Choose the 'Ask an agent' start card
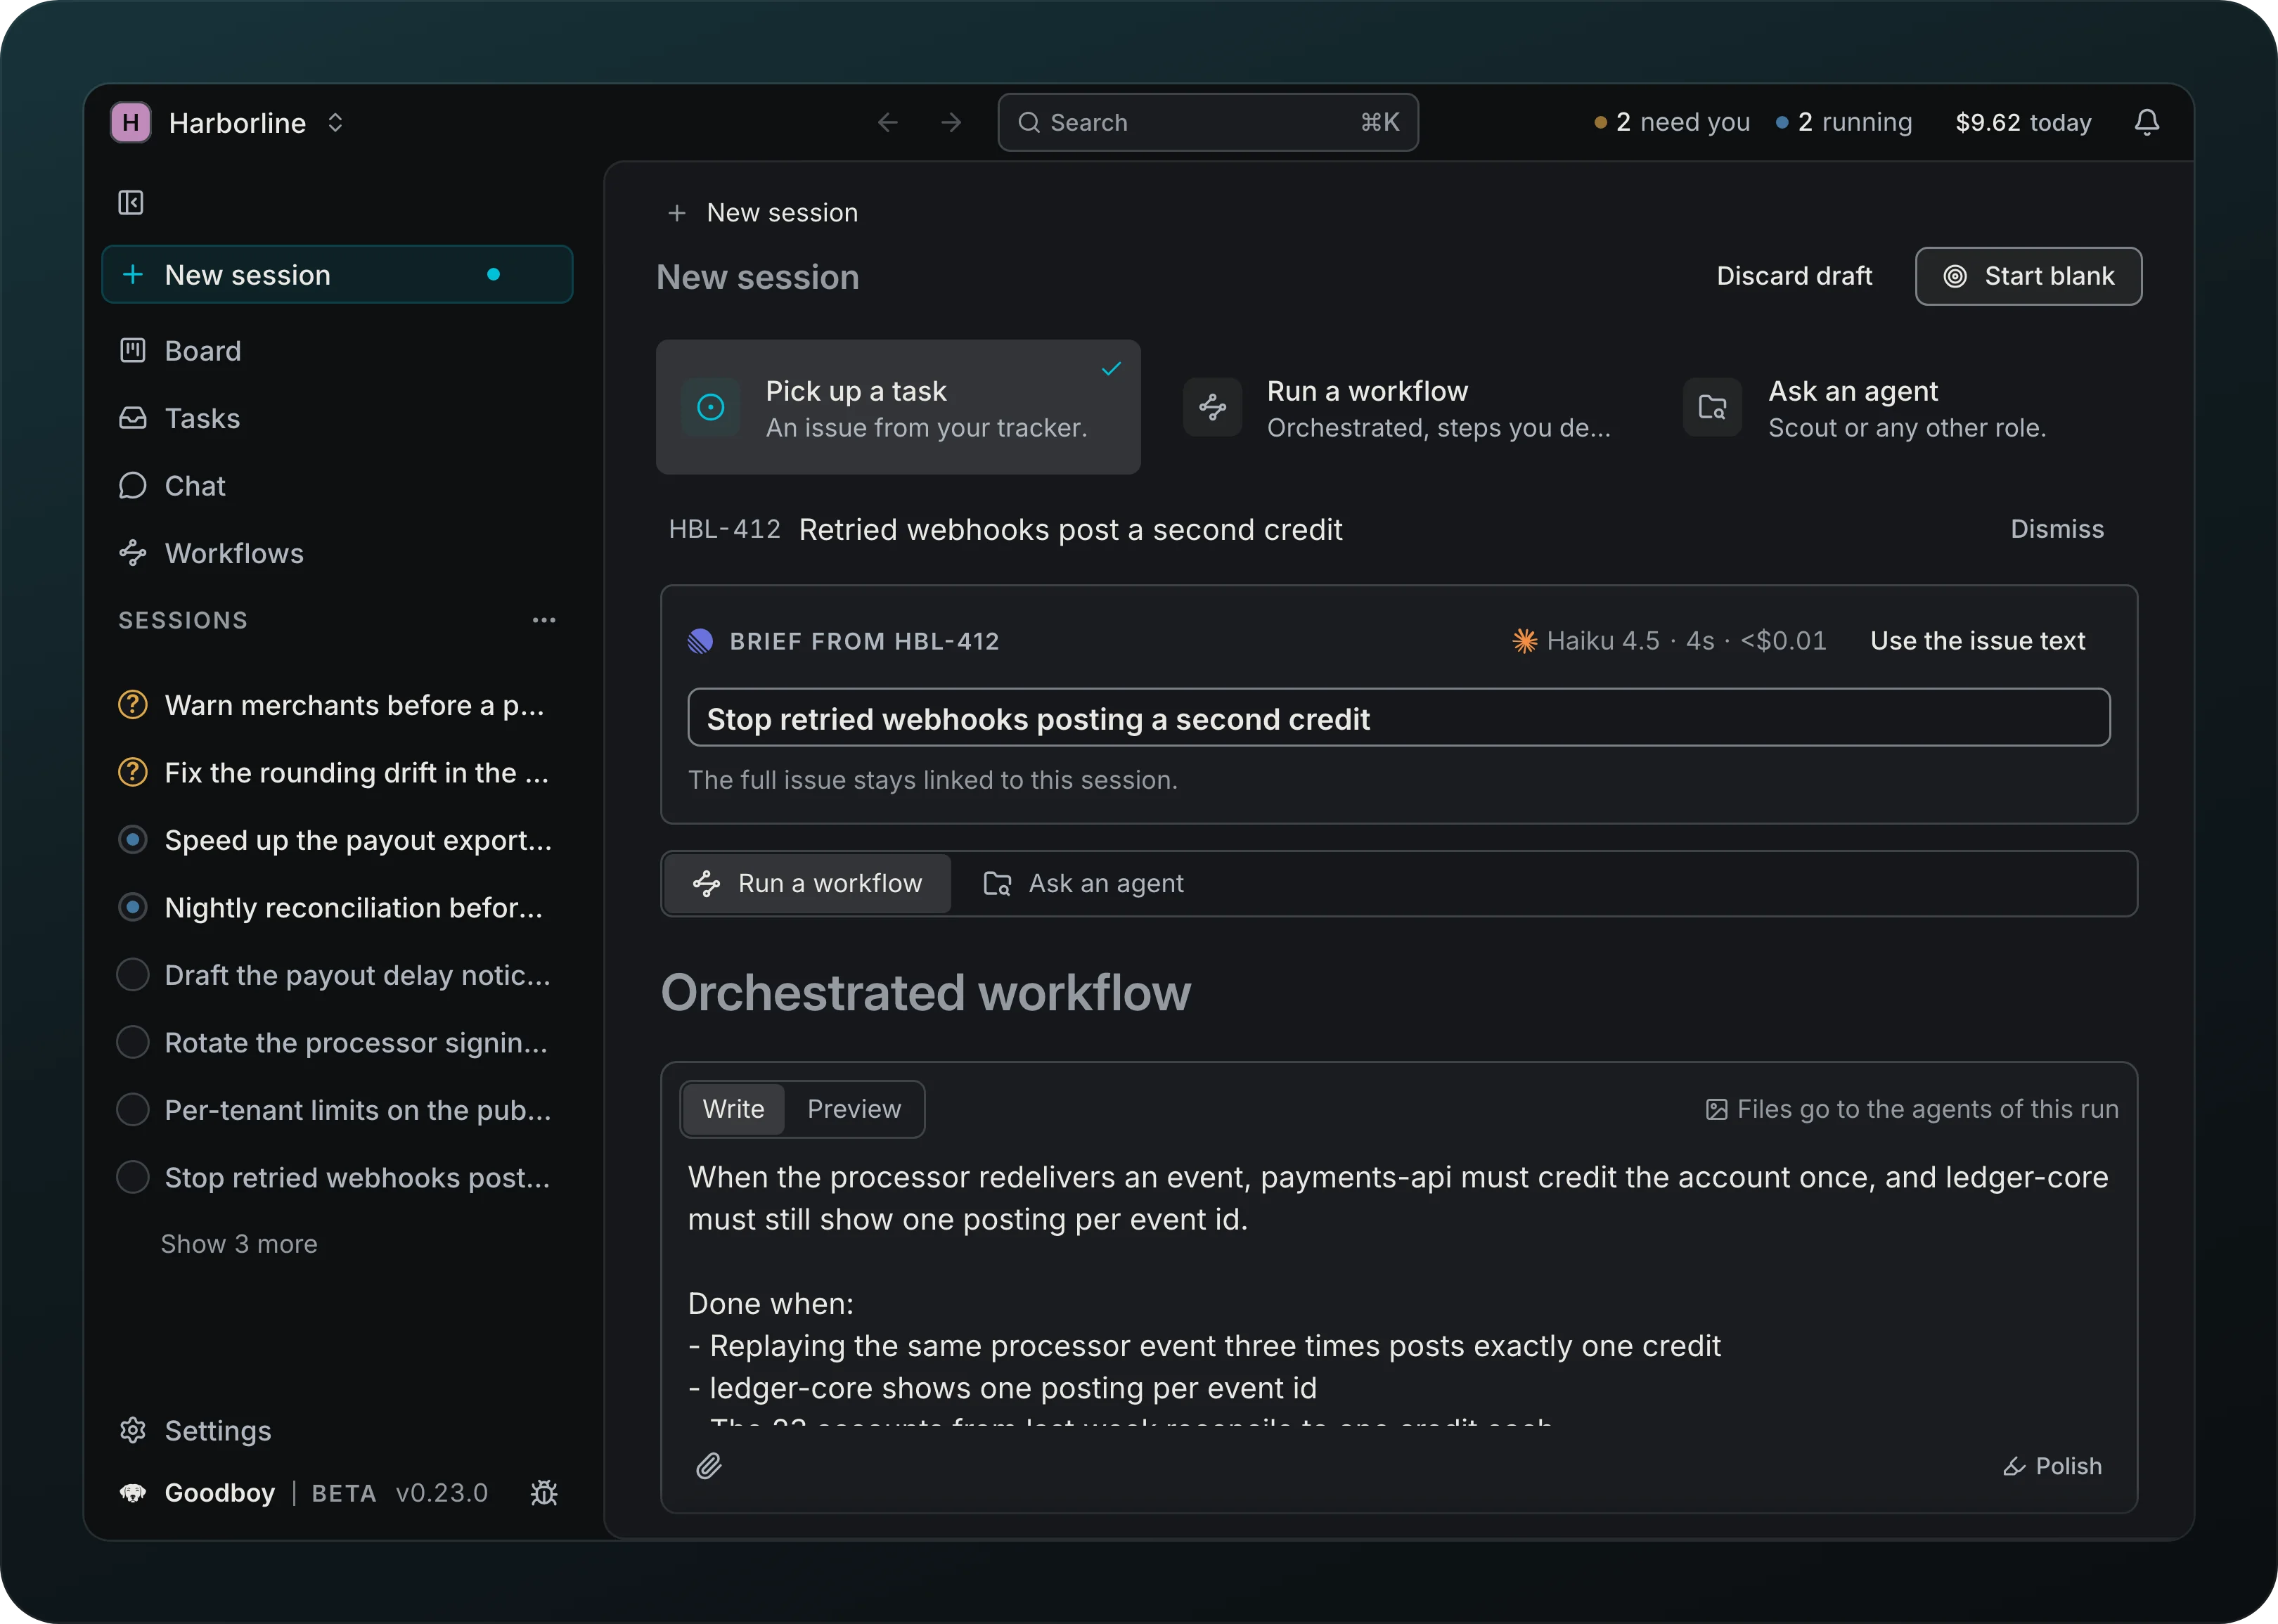Screen dimensions: 2278x1624 [x=1899, y=407]
